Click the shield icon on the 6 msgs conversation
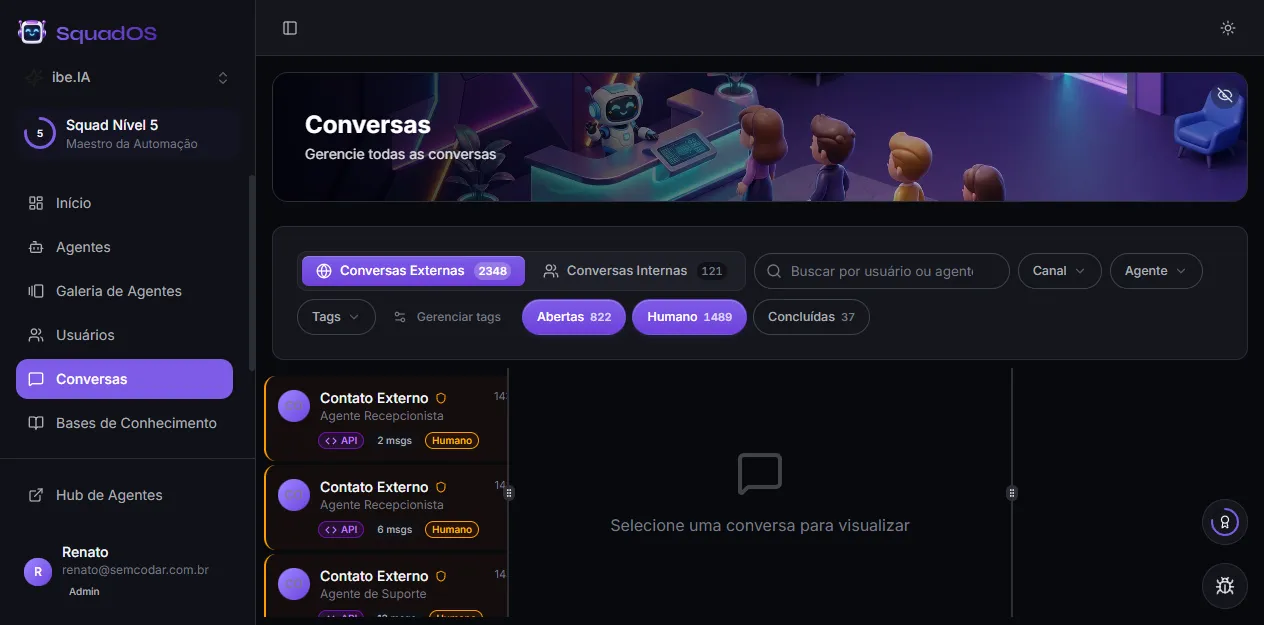The height and width of the screenshot is (625, 1264). (441, 487)
